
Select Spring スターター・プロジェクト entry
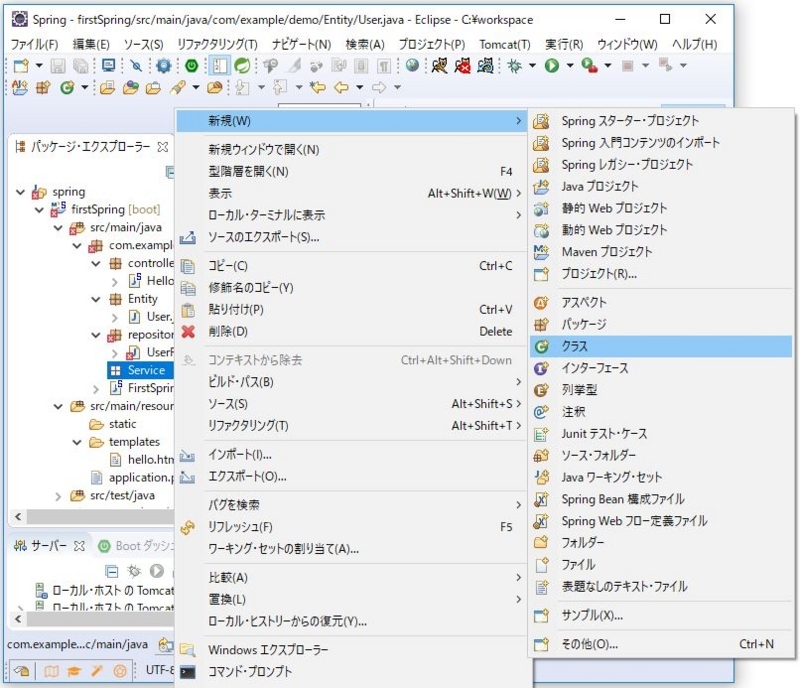660,121
